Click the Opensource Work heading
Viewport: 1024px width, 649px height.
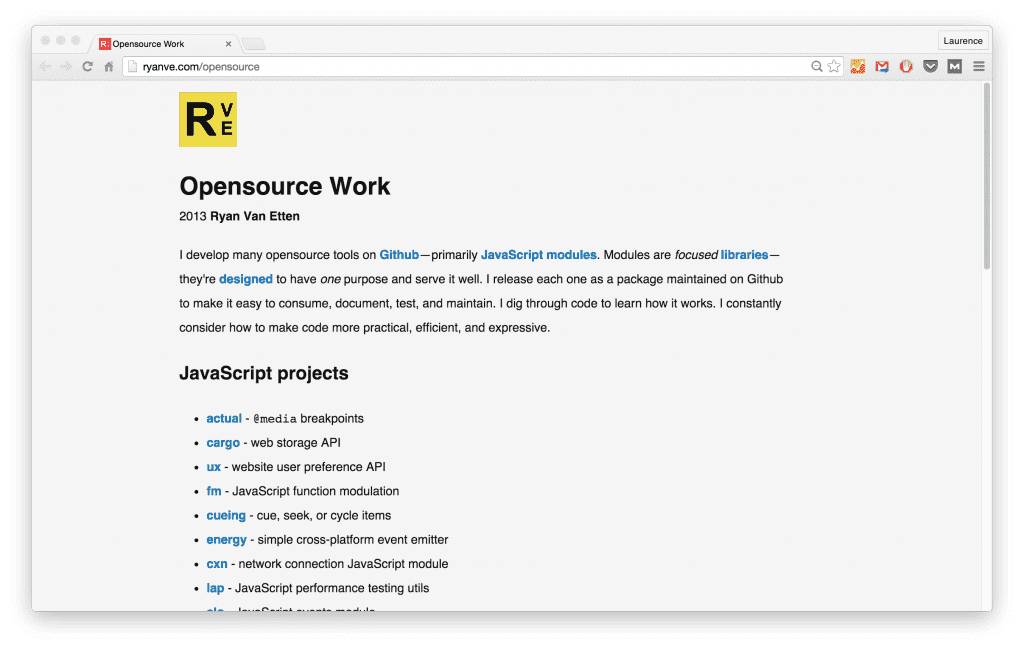[x=285, y=186]
